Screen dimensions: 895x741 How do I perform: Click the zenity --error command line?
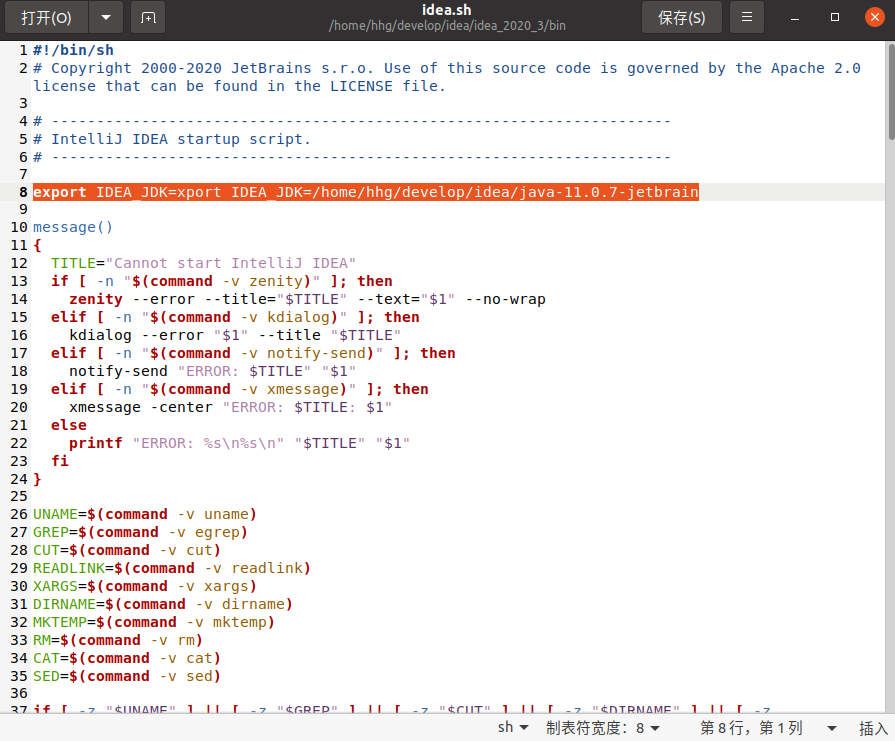pyautogui.click(x=307, y=299)
